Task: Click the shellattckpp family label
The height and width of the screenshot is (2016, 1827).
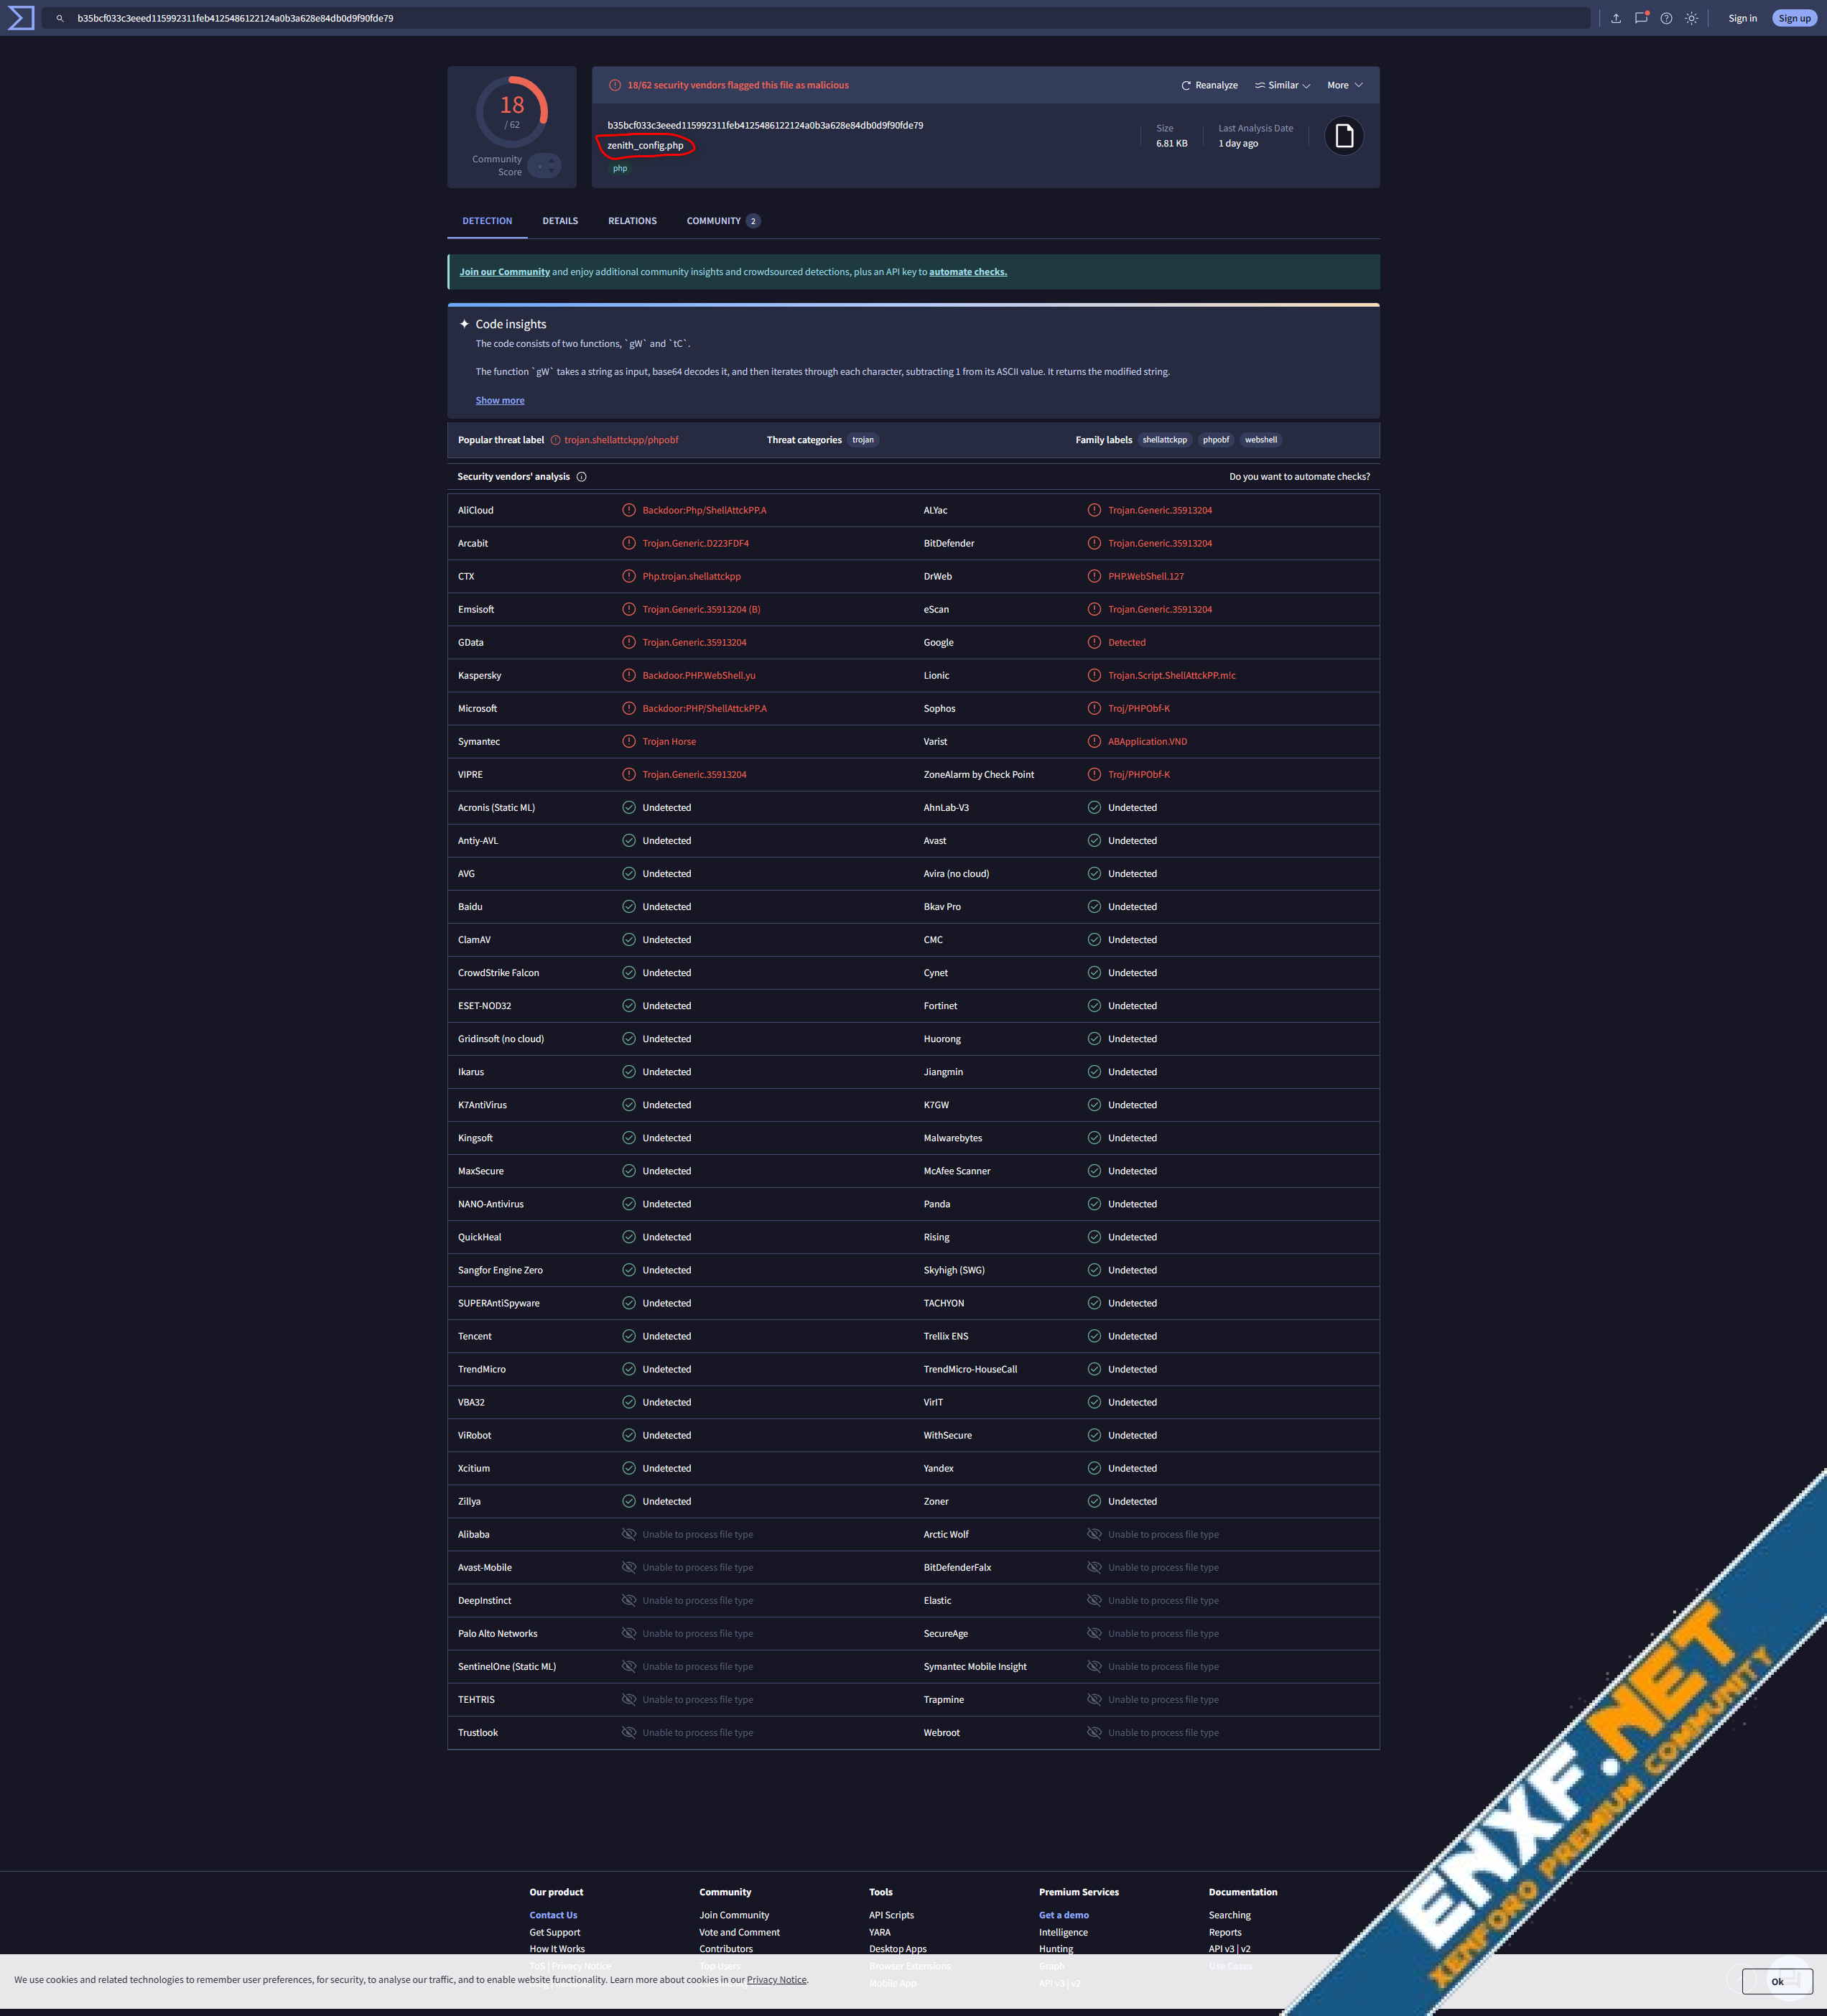Action: pos(1165,440)
